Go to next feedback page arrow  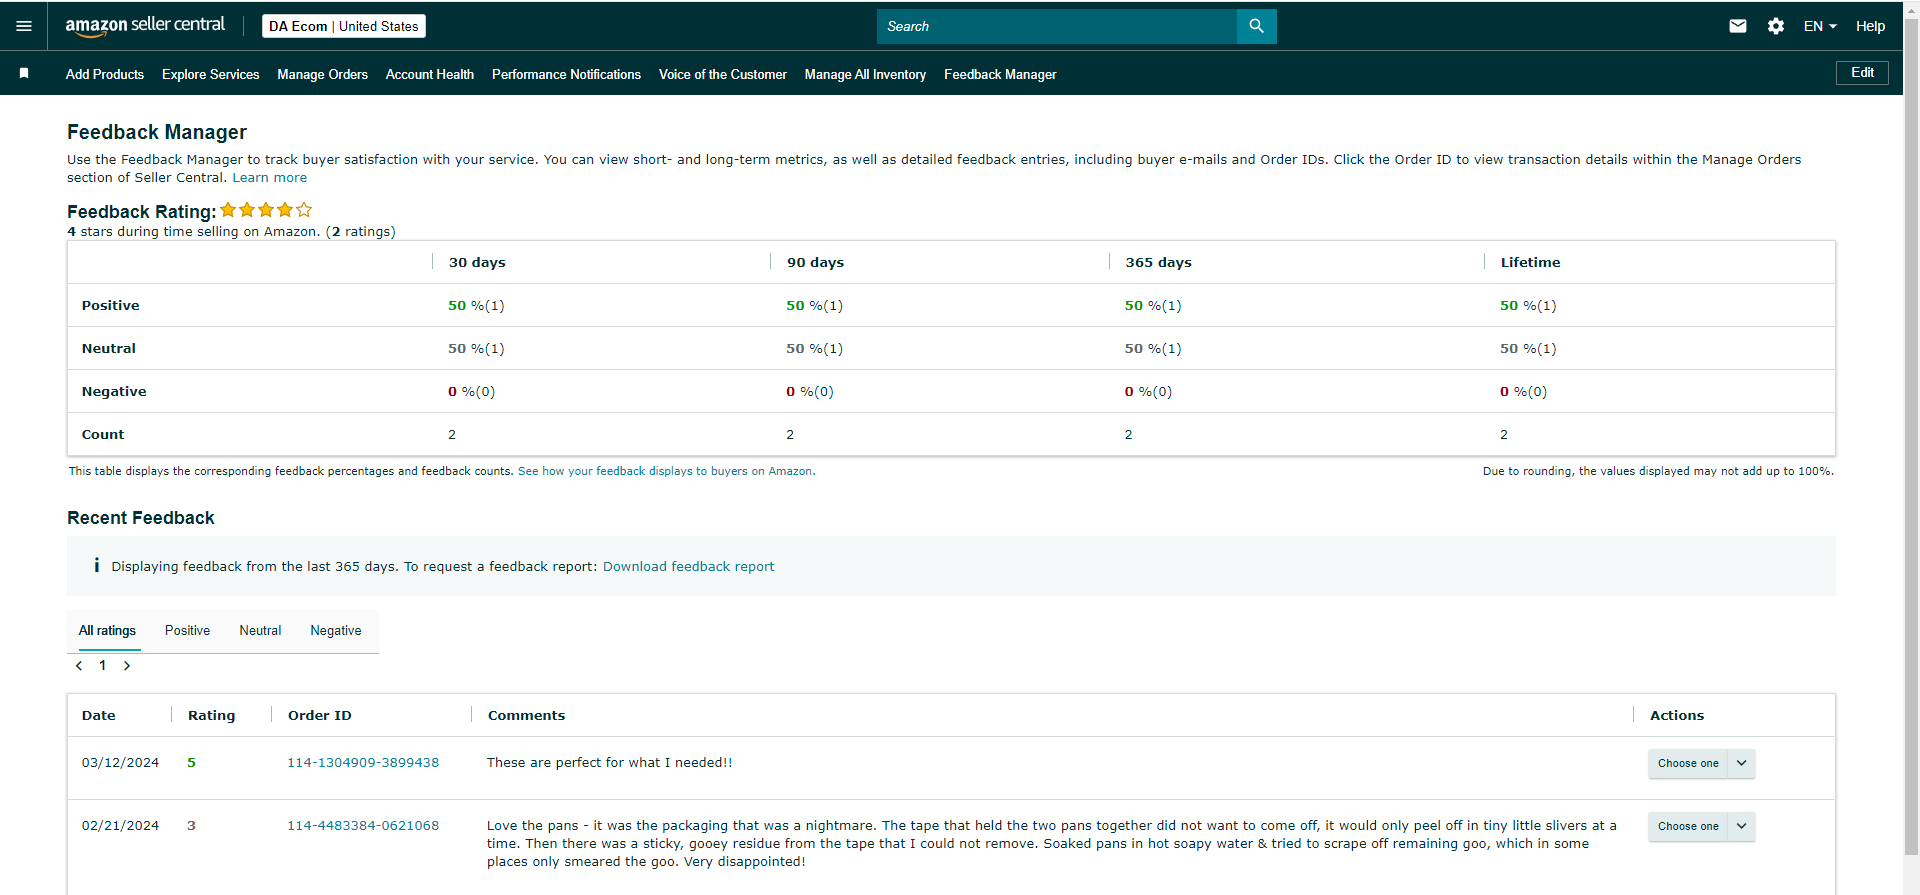(127, 666)
